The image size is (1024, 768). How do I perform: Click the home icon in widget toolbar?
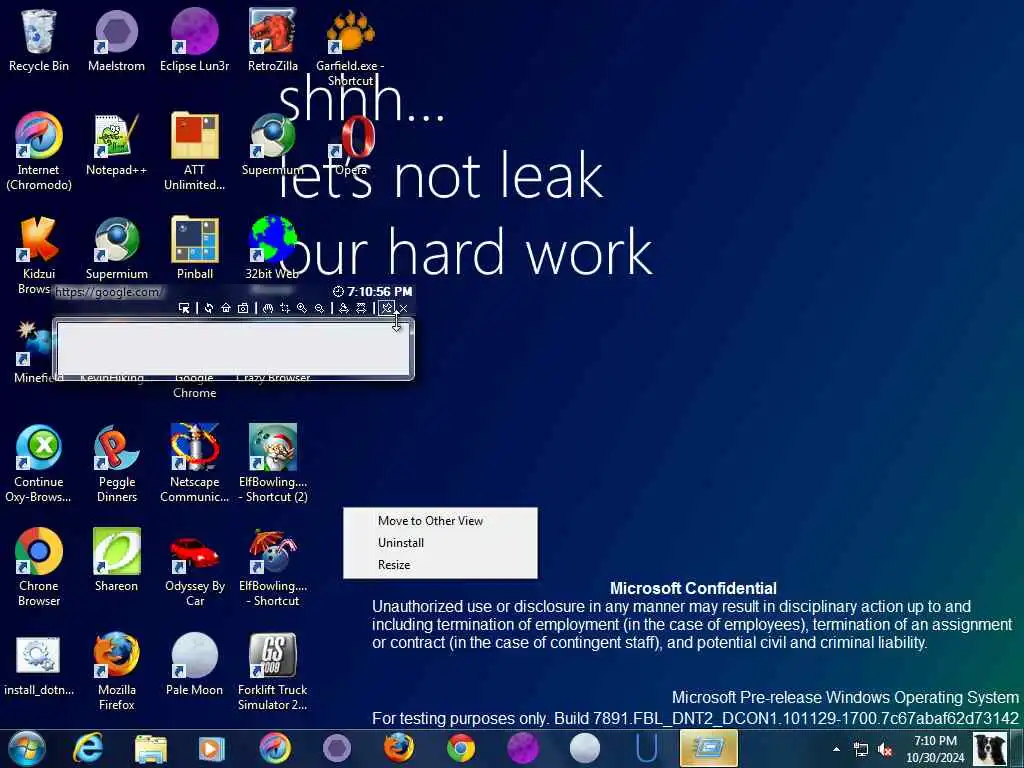click(226, 308)
